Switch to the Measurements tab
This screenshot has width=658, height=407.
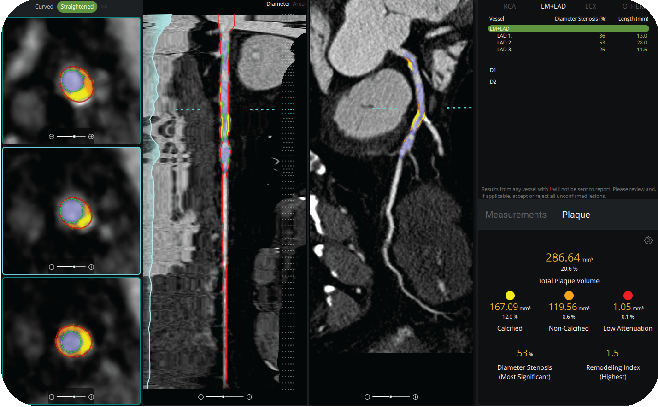516,215
